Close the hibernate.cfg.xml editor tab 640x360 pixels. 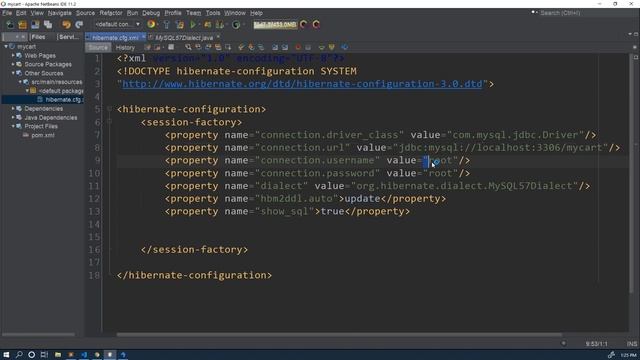point(144,37)
